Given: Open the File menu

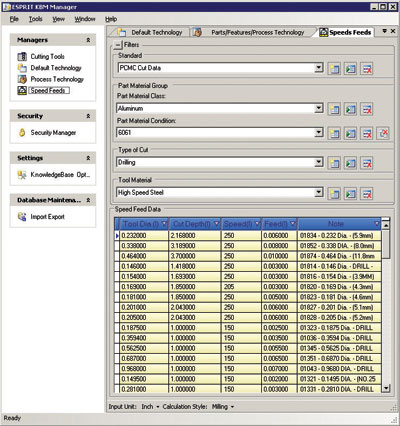Looking at the screenshot, I should click(x=14, y=19).
